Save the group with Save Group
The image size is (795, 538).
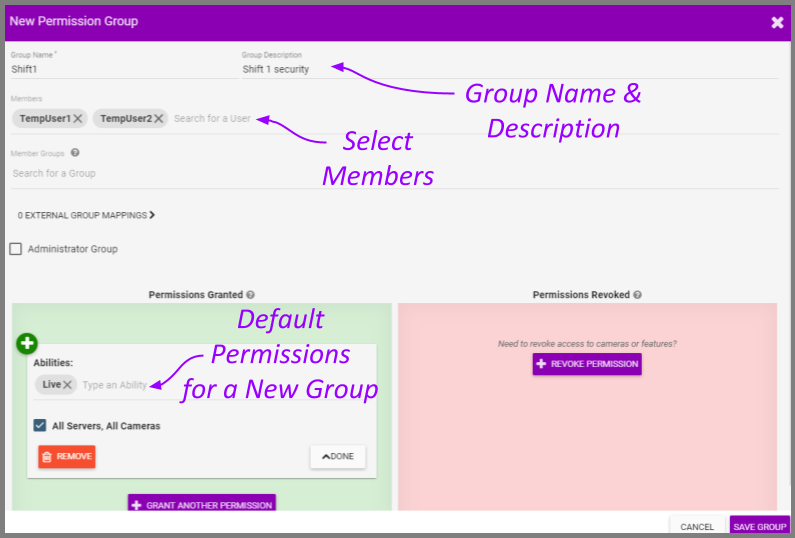(x=759, y=526)
